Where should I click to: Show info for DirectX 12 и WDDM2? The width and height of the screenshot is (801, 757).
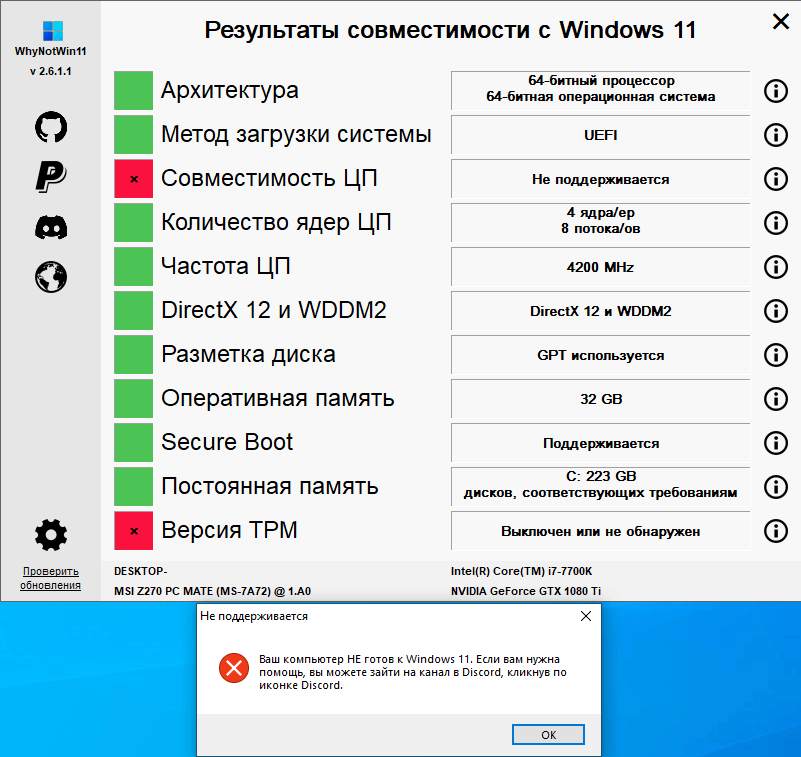click(x=775, y=311)
